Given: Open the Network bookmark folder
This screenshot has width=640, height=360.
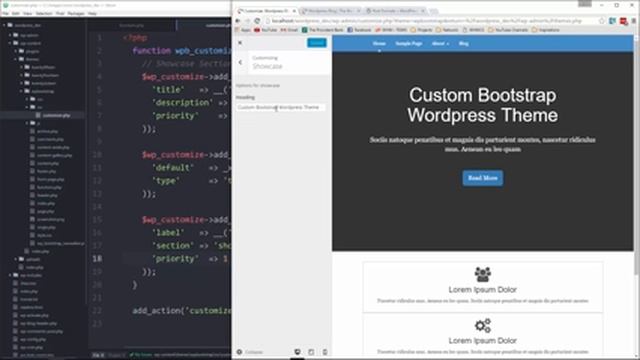Looking at the screenshot, I should click(x=447, y=30).
